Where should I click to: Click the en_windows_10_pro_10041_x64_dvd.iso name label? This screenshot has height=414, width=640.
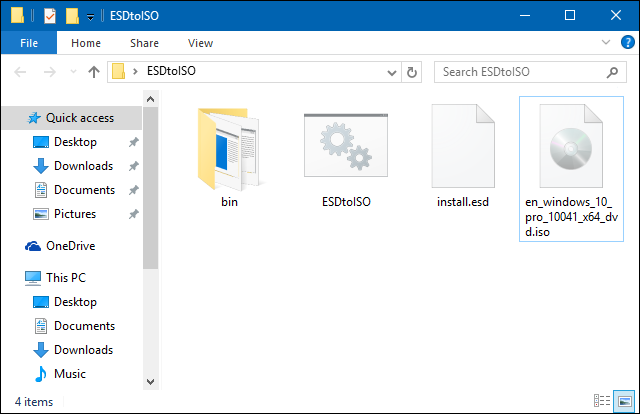[x=571, y=217]
